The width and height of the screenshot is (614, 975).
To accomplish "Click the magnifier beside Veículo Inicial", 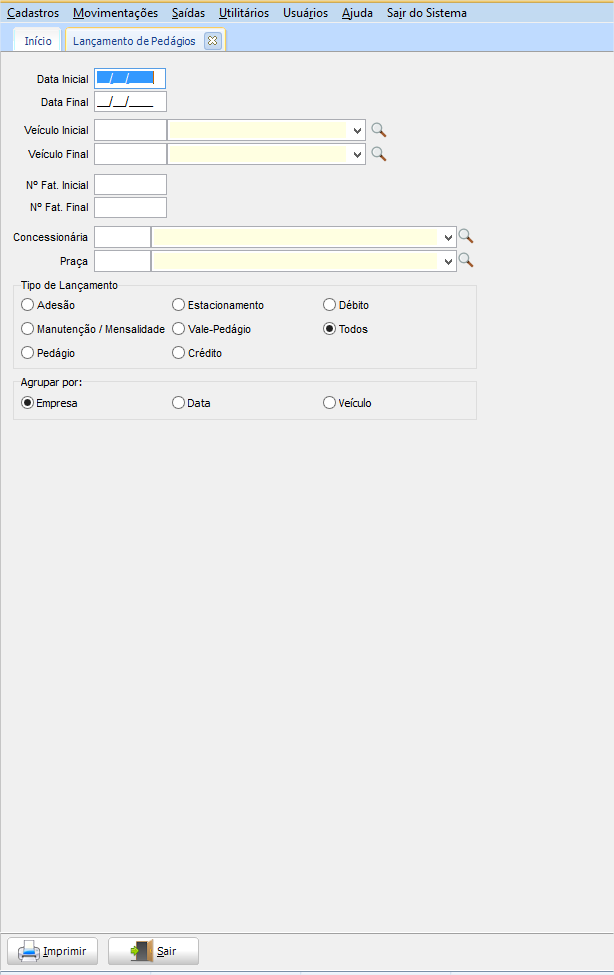I will point(378,130).
